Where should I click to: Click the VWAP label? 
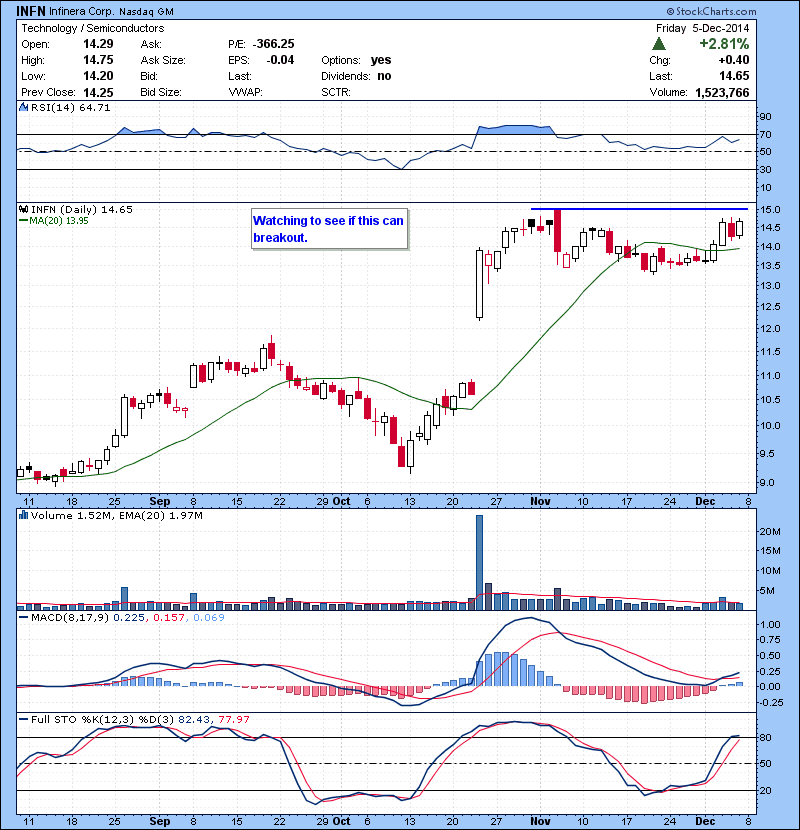(245, 92)
